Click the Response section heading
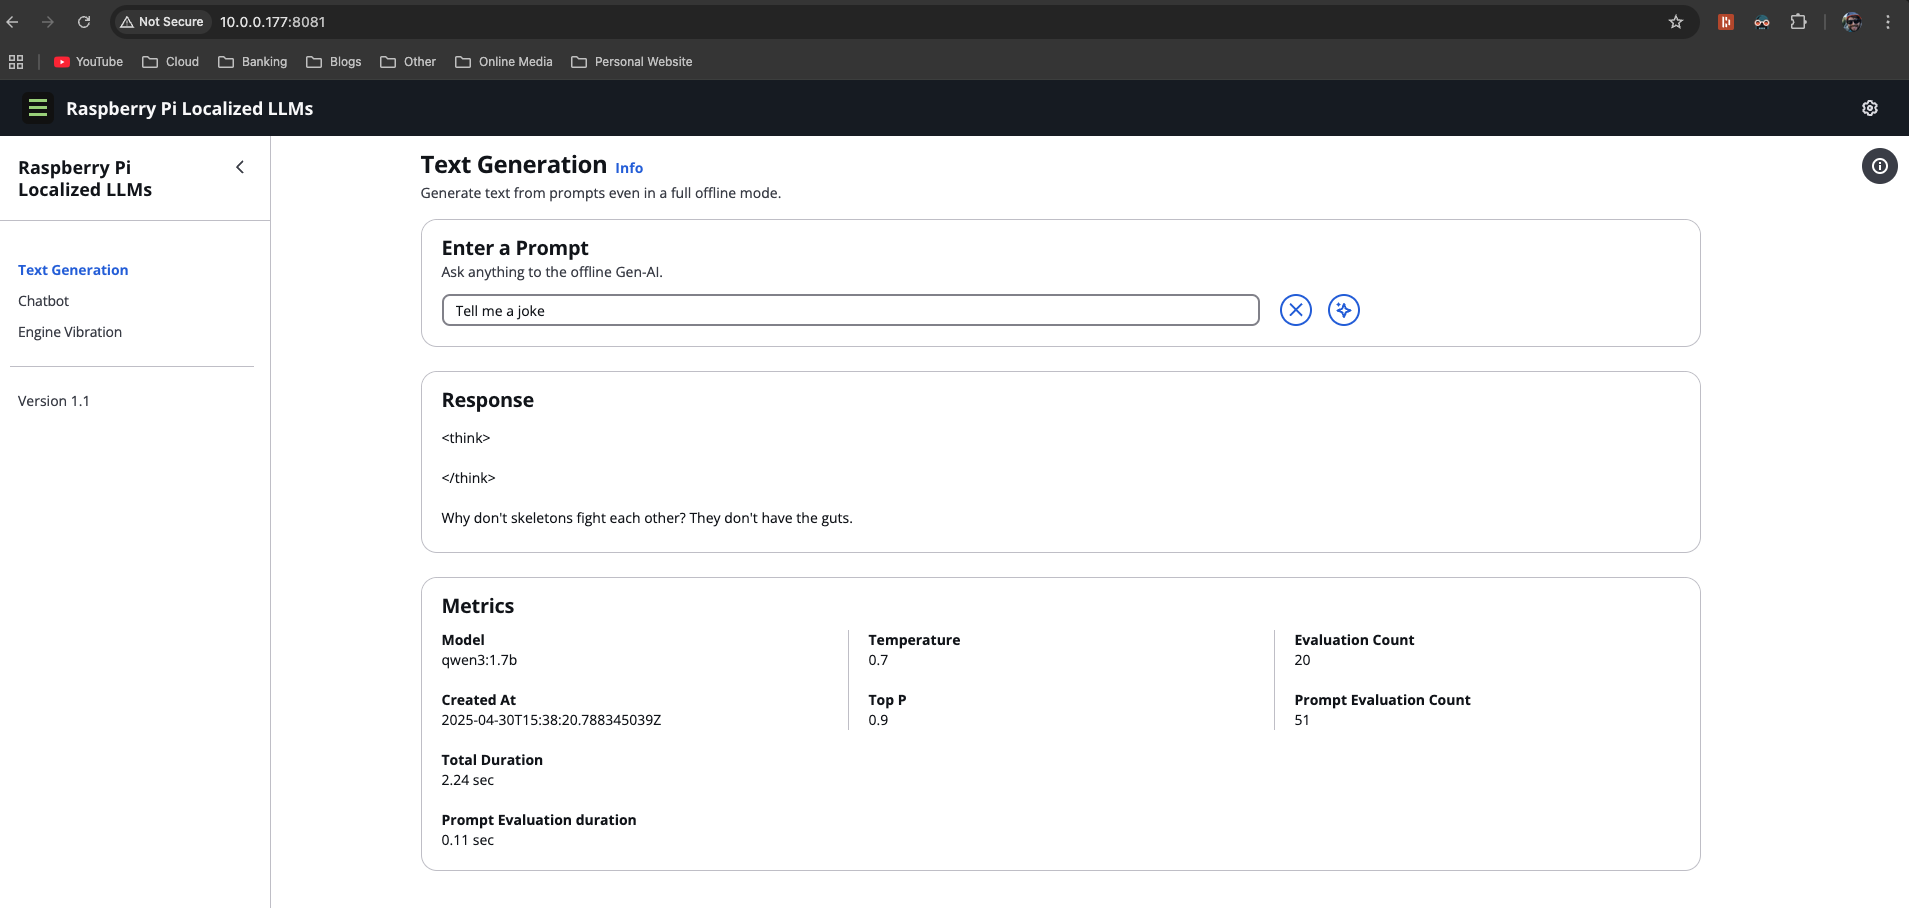Image resolution: width=1909 pixels, height=908 pixels. [488, 400]
